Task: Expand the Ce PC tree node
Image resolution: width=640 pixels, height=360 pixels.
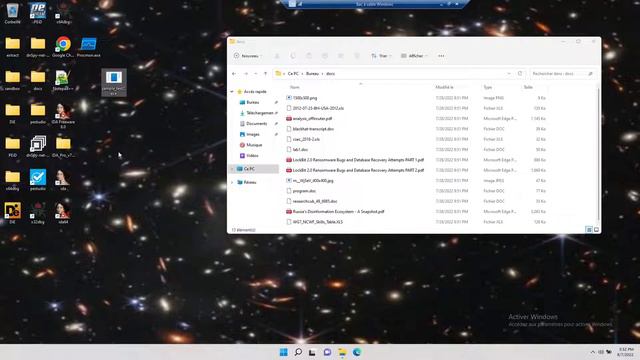Action: pos(232,169)
